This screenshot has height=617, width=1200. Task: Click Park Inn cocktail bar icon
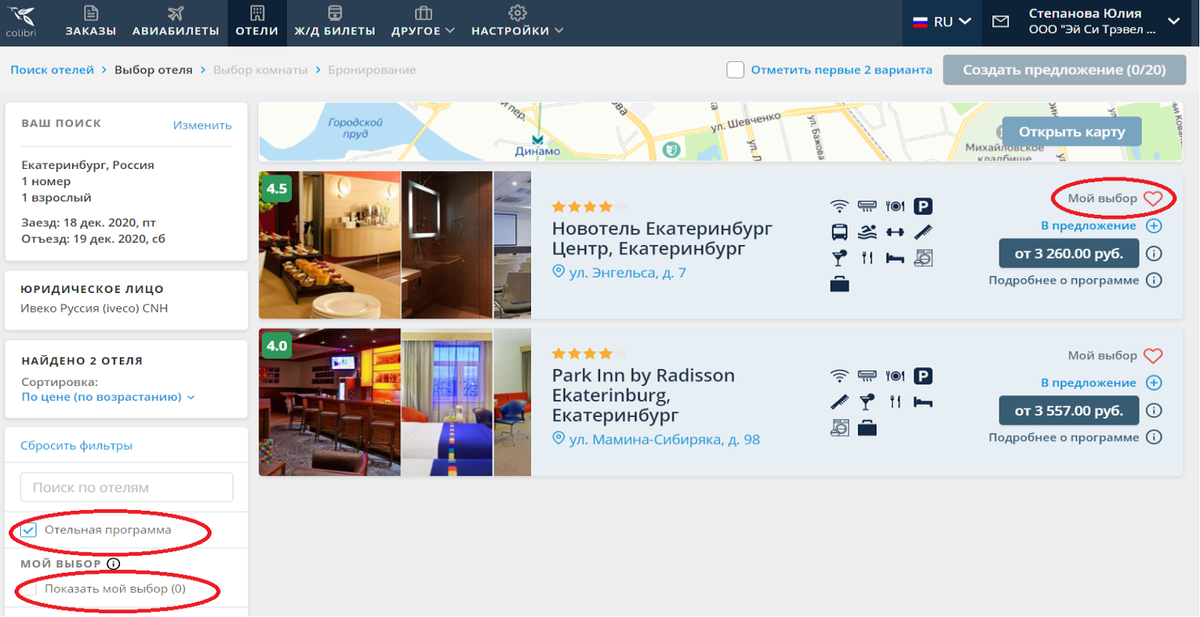pyautogui.click(x=868, y=402)
